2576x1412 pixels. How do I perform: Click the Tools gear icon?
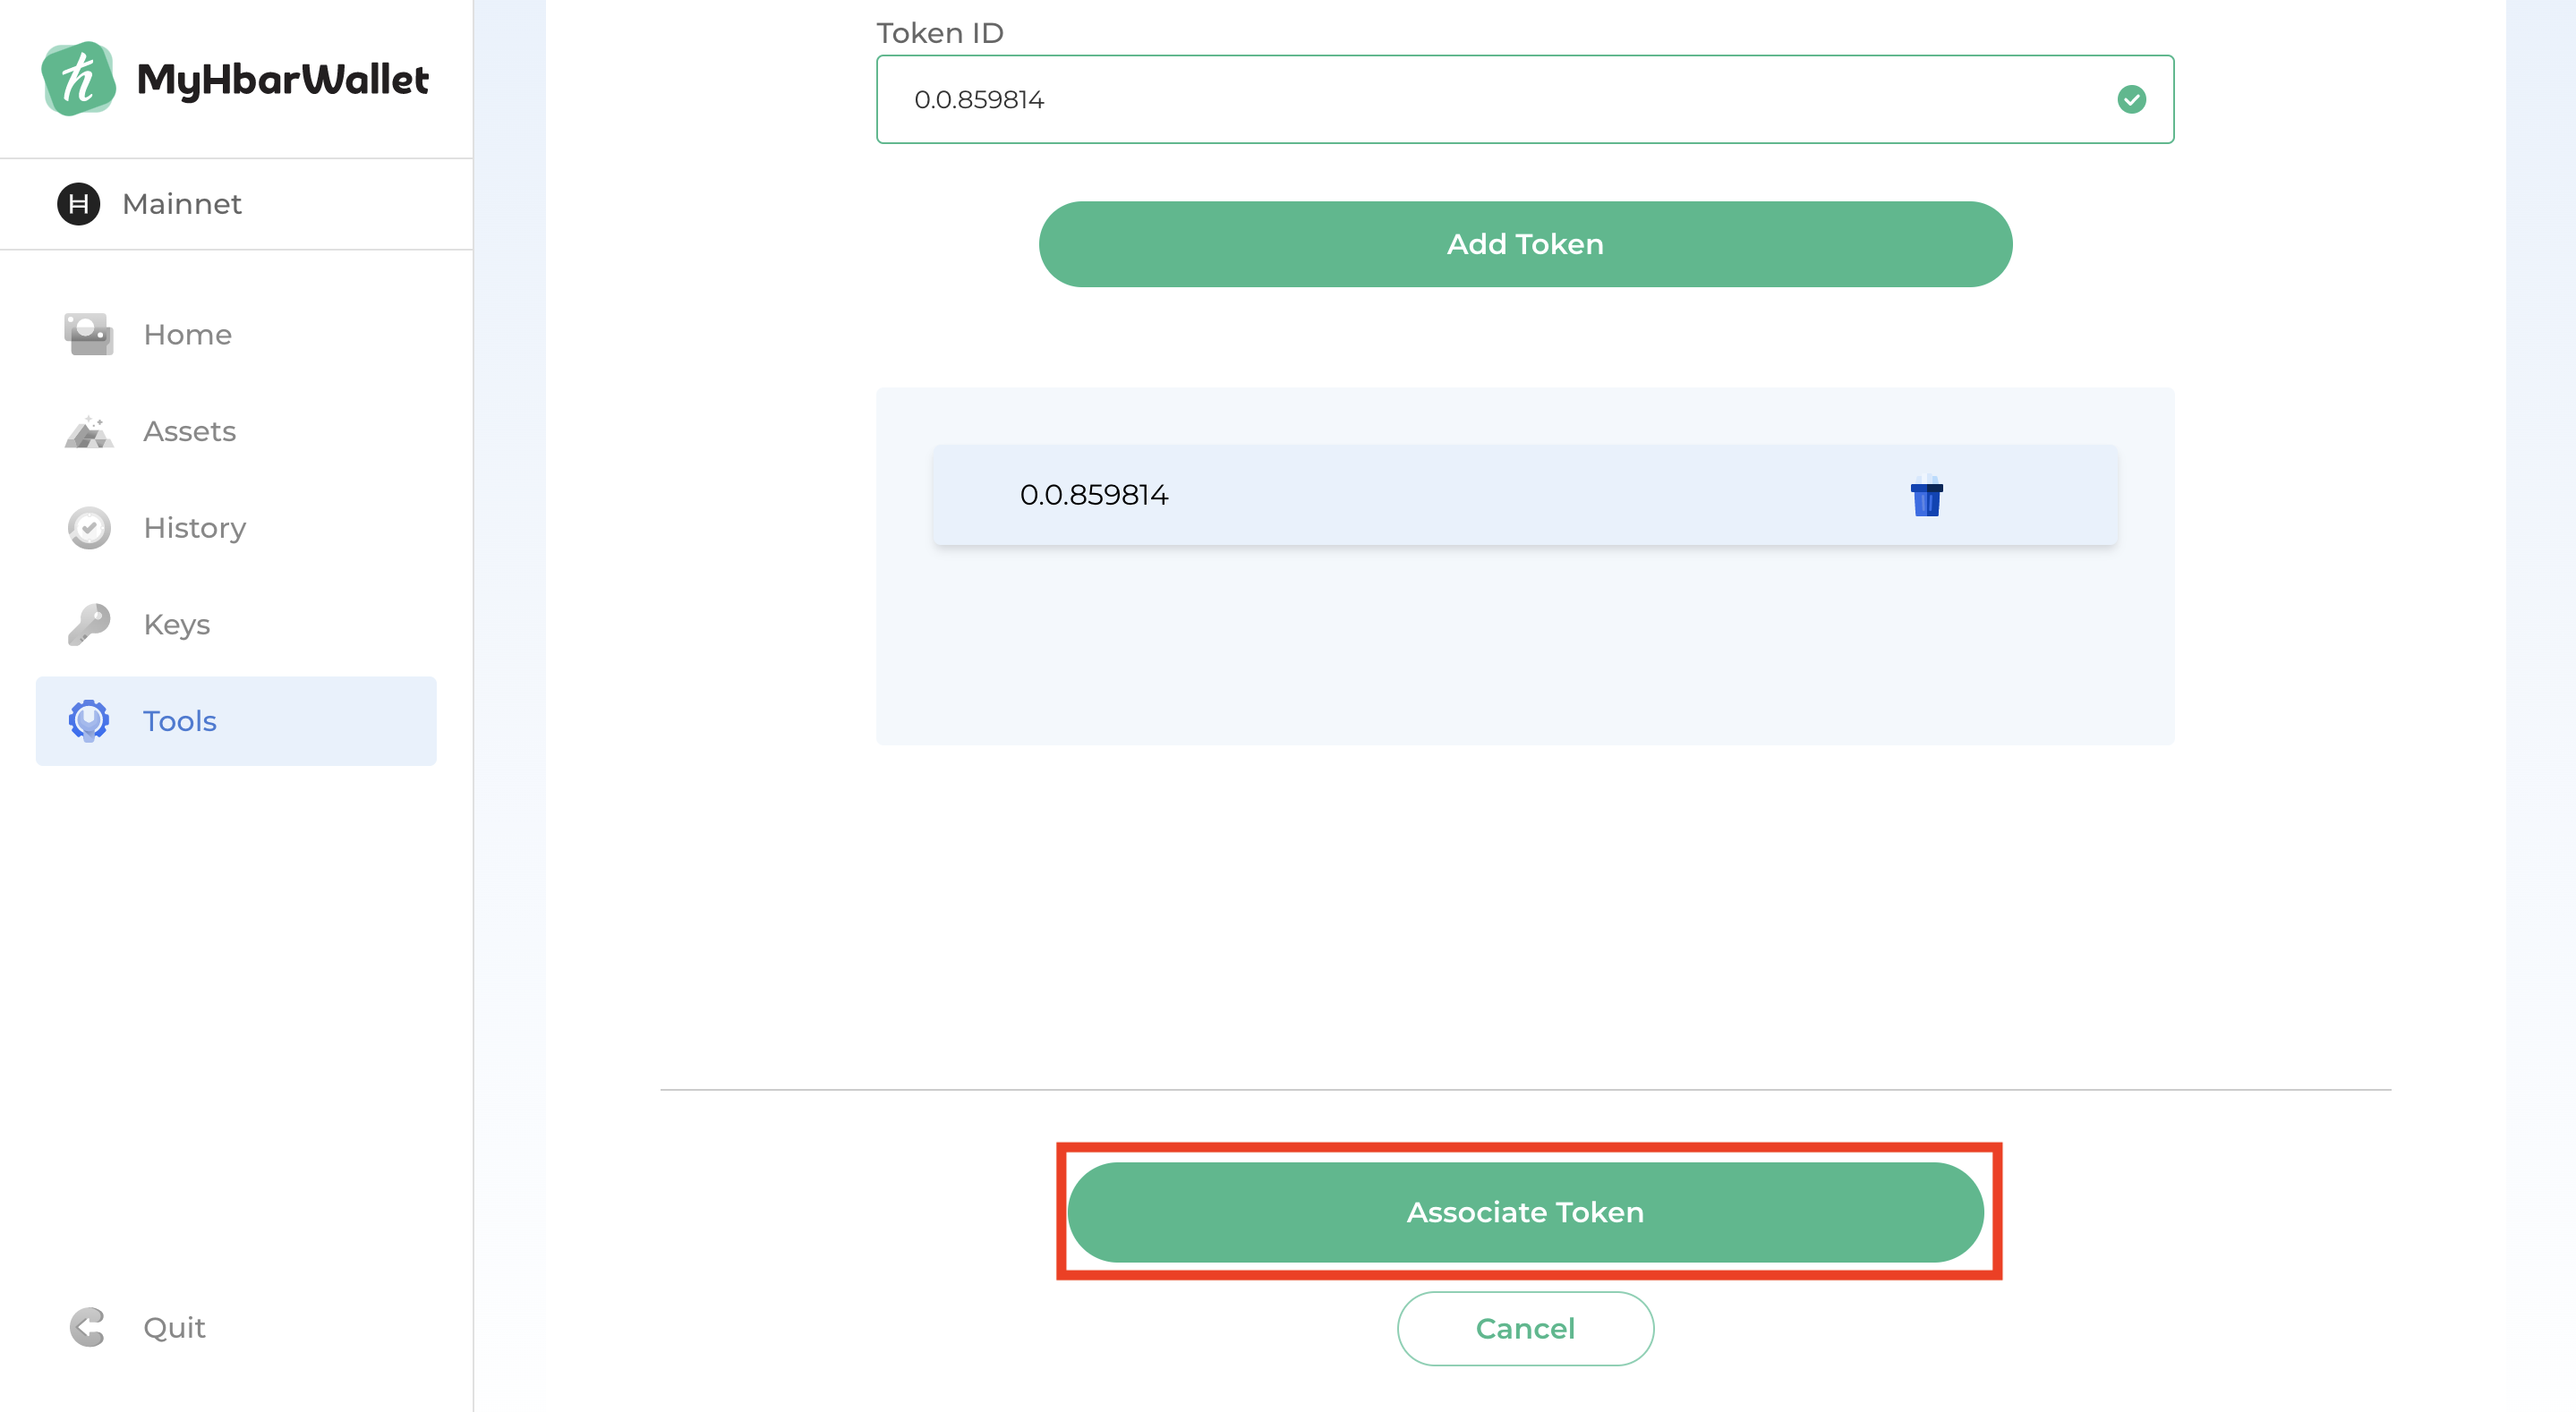tap(89, 720)
